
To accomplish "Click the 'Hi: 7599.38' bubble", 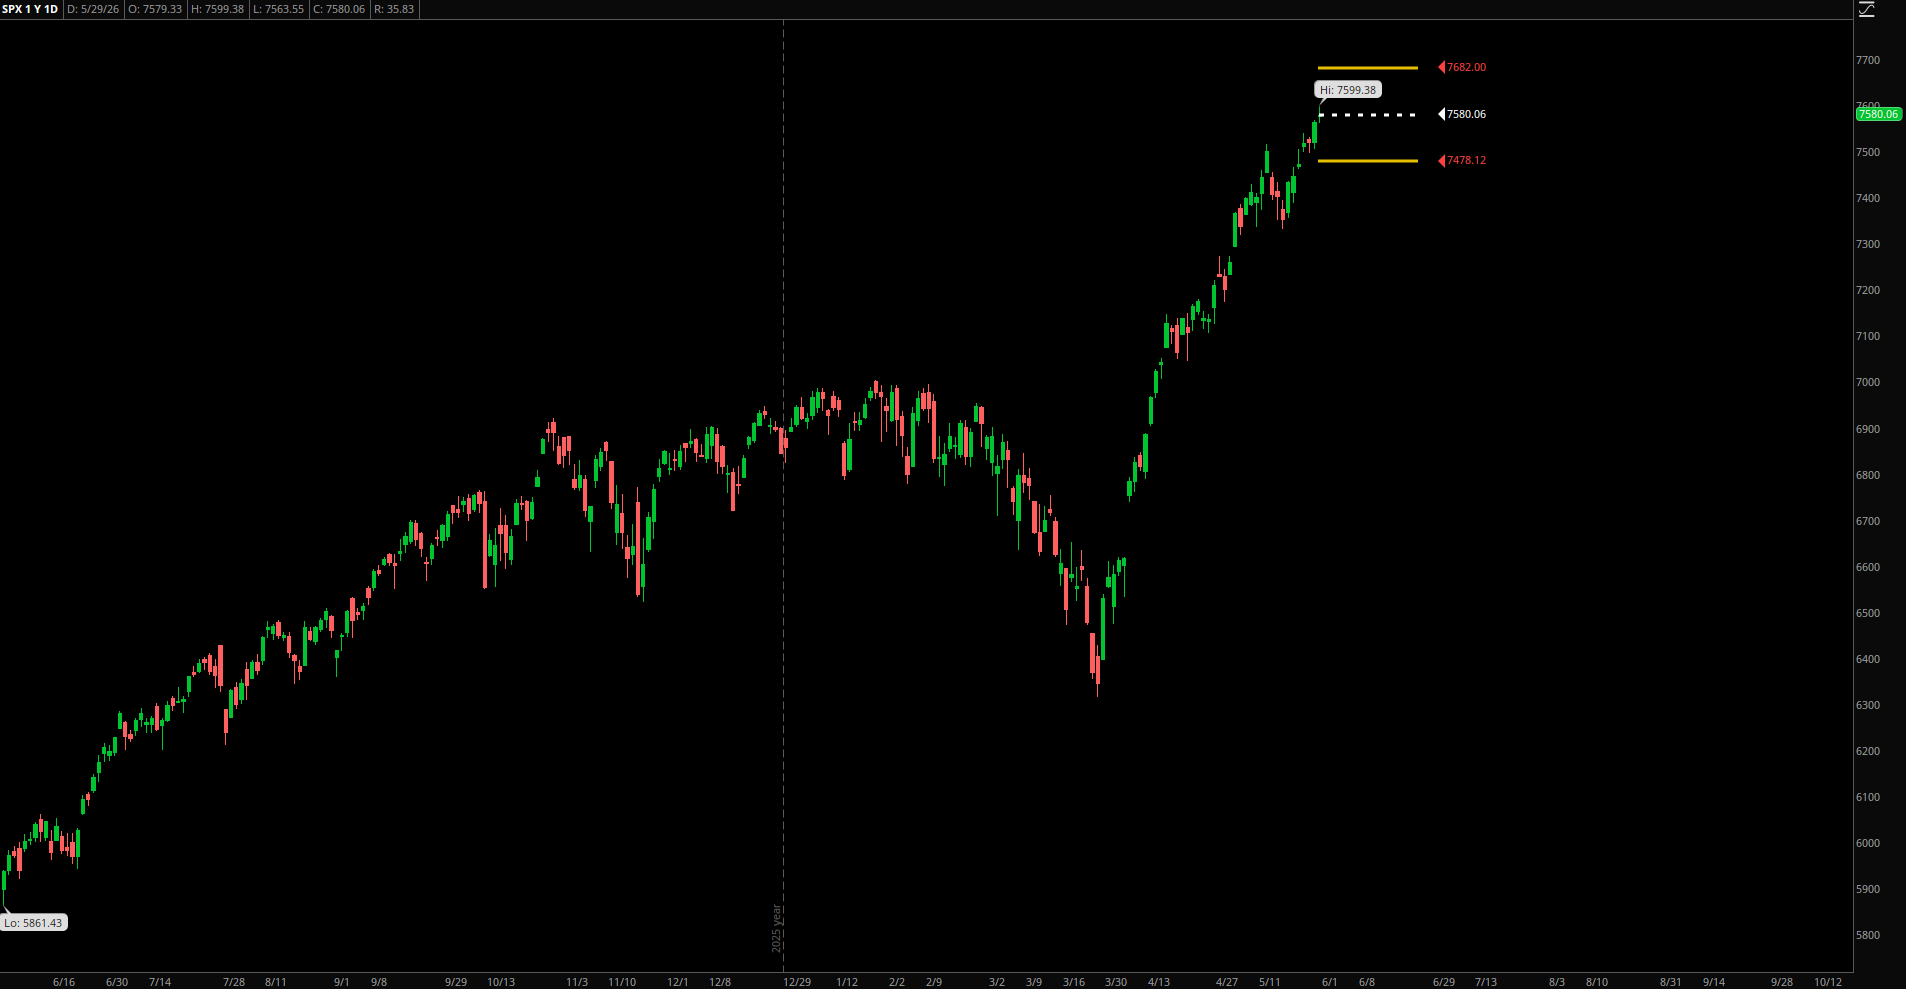I will pyautogui.click(x=1347, y=90).
